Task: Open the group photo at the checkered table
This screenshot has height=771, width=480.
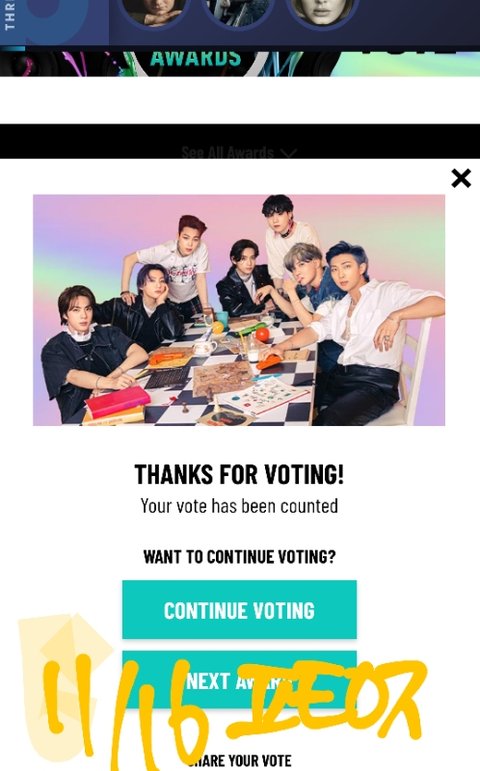Action: point(239,310)
